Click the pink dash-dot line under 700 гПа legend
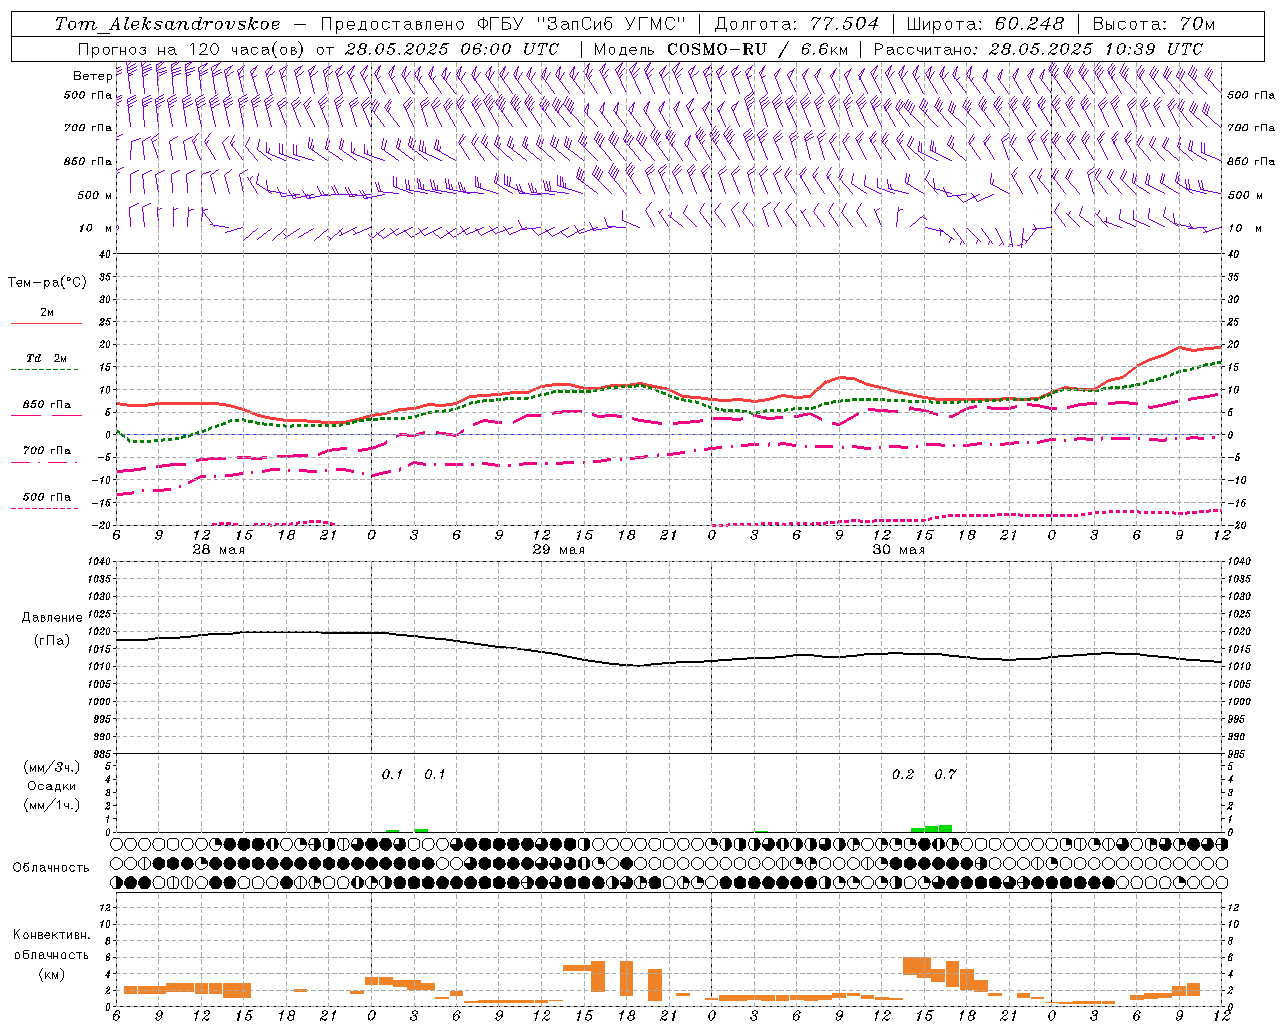The width and height of the screenshot is (1280, 1024). [45, 462]
